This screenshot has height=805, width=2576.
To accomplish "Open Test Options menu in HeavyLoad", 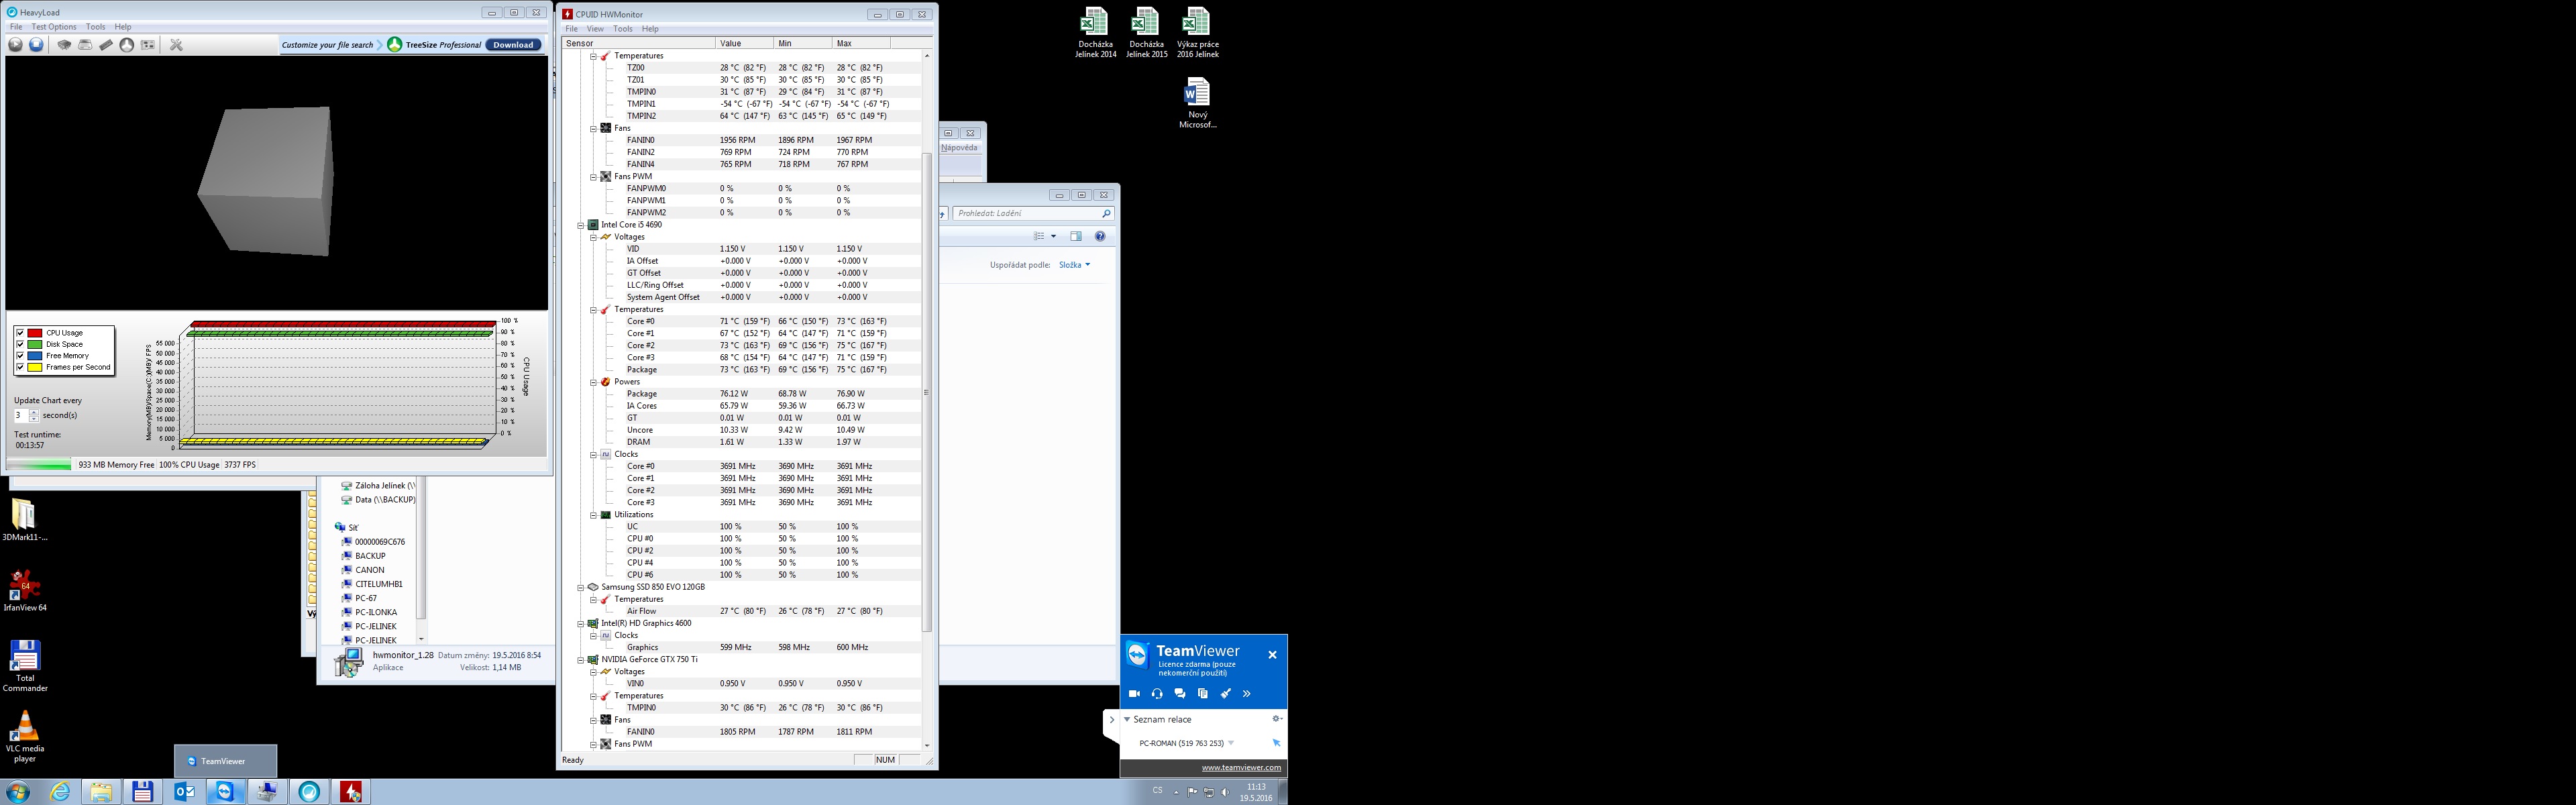I will click(x=54, y=27).
